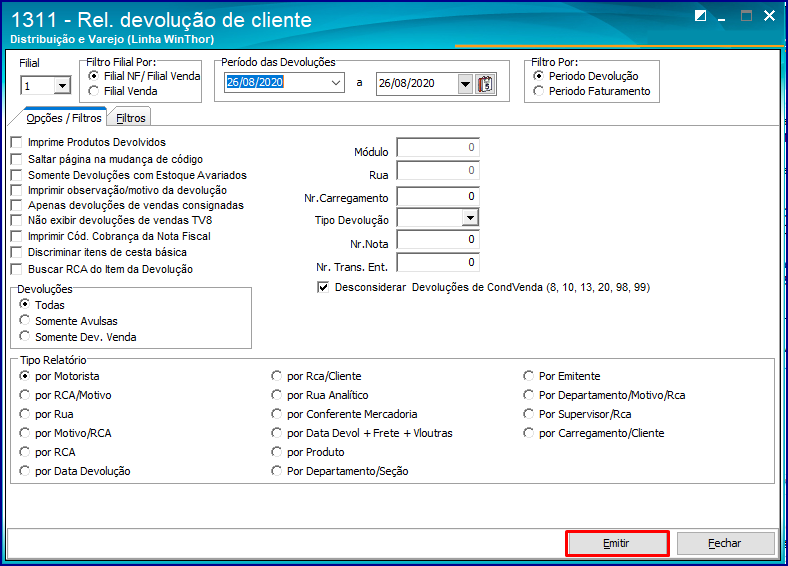This screenshot has height=566, width=788.
Task: Click the Fechar button
Action: [725, 543]
